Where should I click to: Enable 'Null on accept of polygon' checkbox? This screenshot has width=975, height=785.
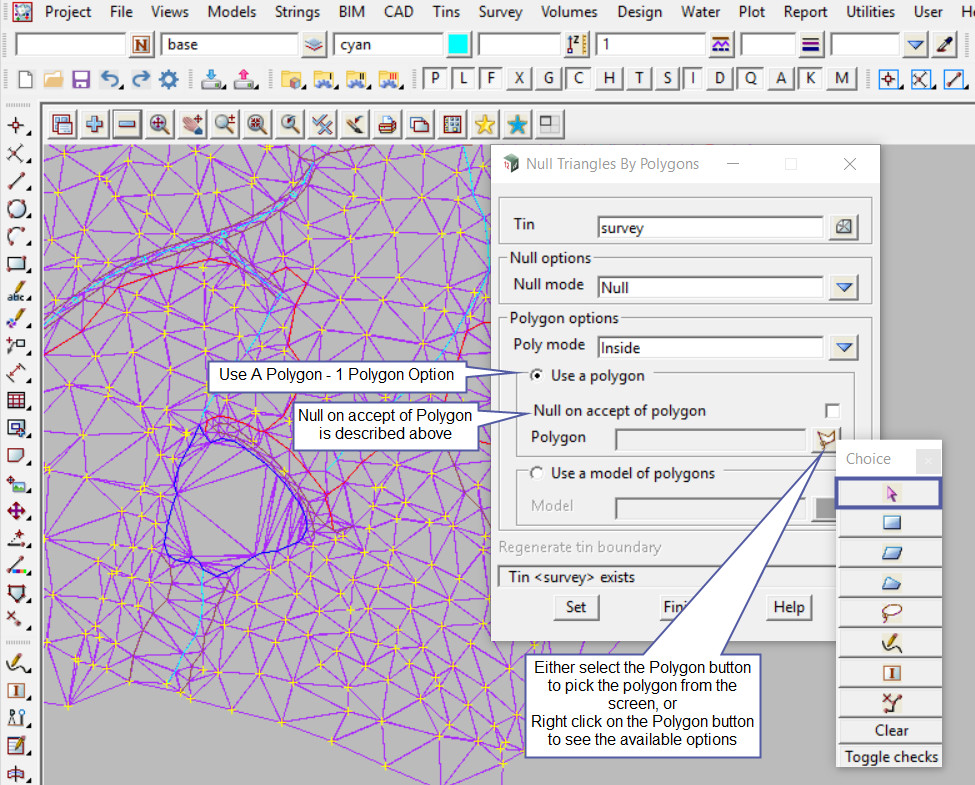click(x=832, y=411)
